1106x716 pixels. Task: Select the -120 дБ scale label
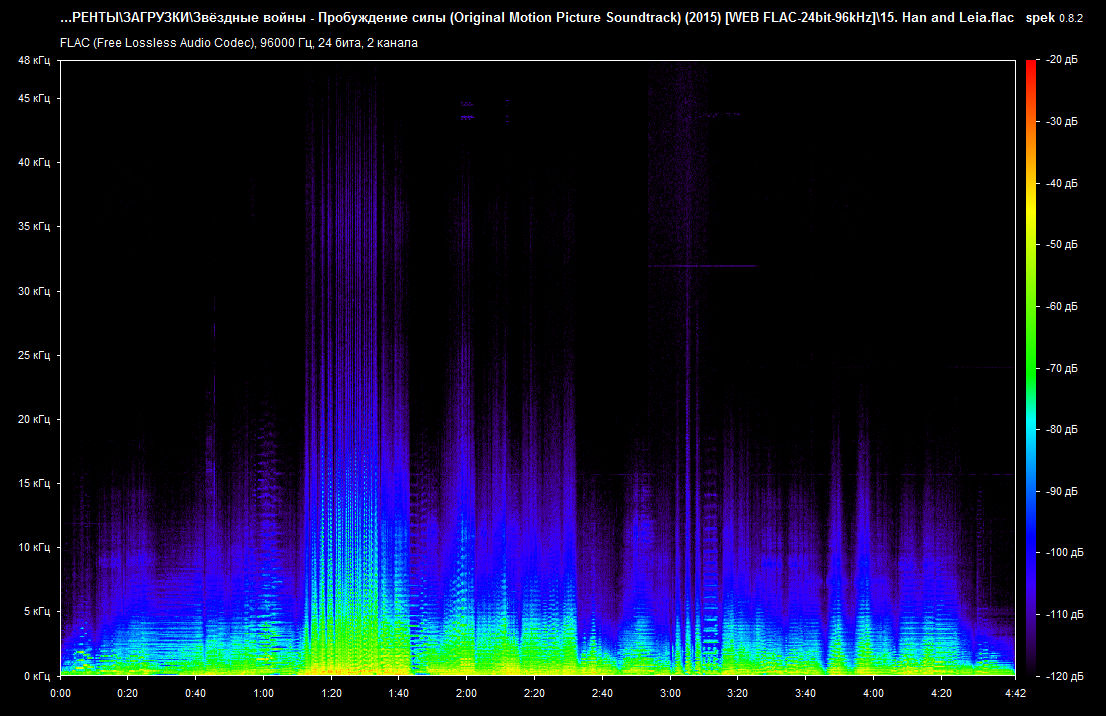click(x=1064, y=675)
